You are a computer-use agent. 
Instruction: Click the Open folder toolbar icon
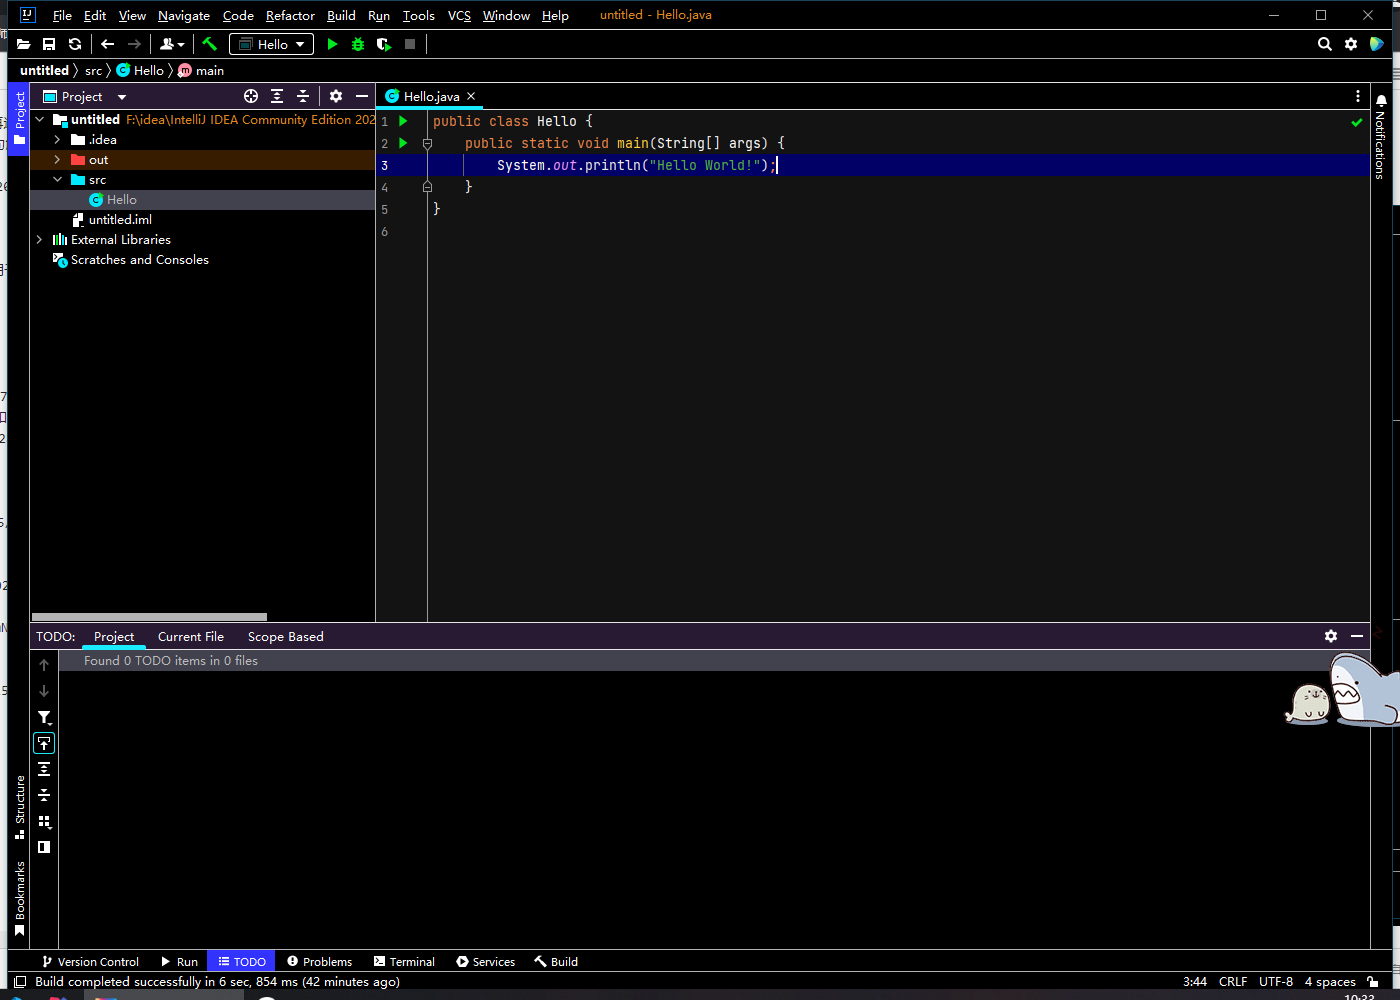point(24,44)
